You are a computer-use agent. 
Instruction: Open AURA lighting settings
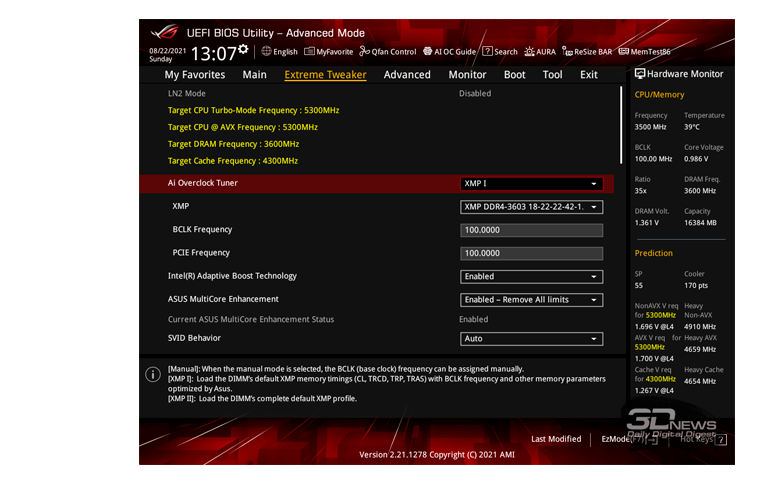[x=540, y=52]
